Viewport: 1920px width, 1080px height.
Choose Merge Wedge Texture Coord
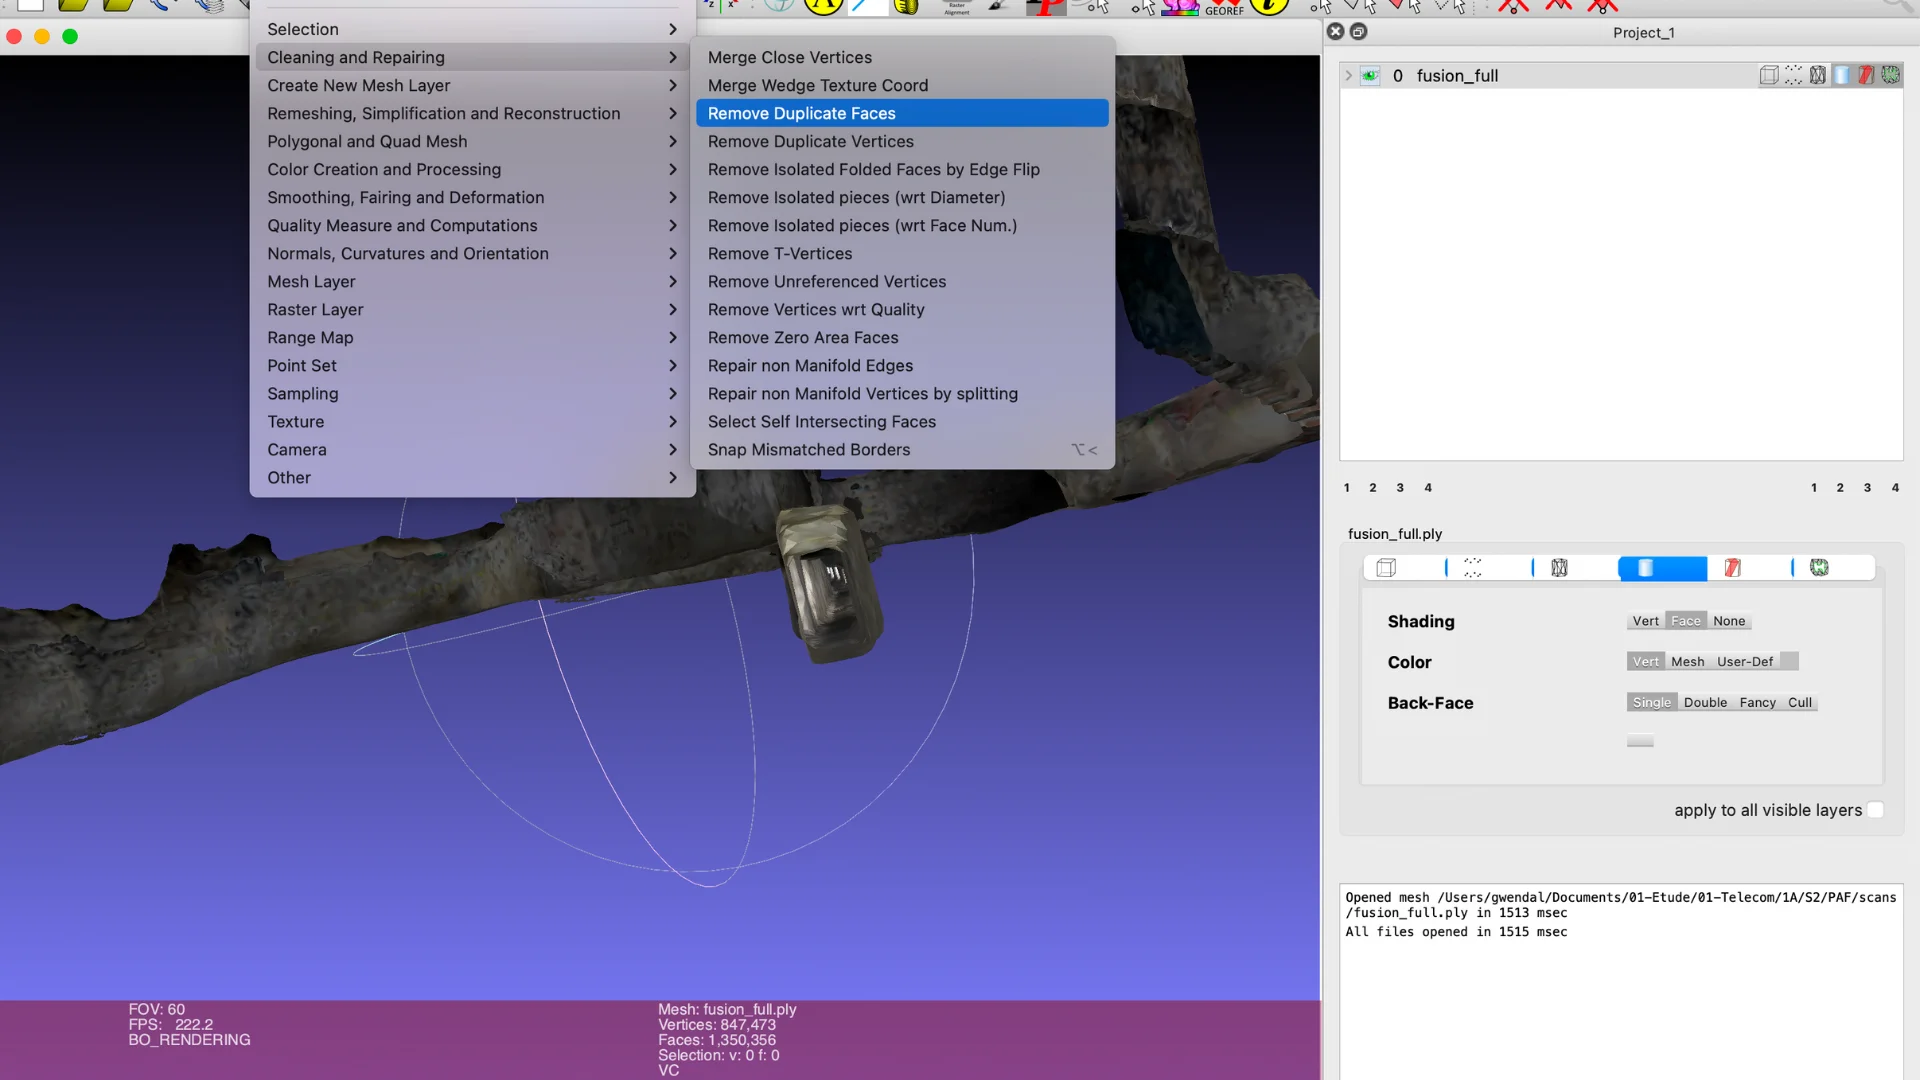(x=902, y=85)
